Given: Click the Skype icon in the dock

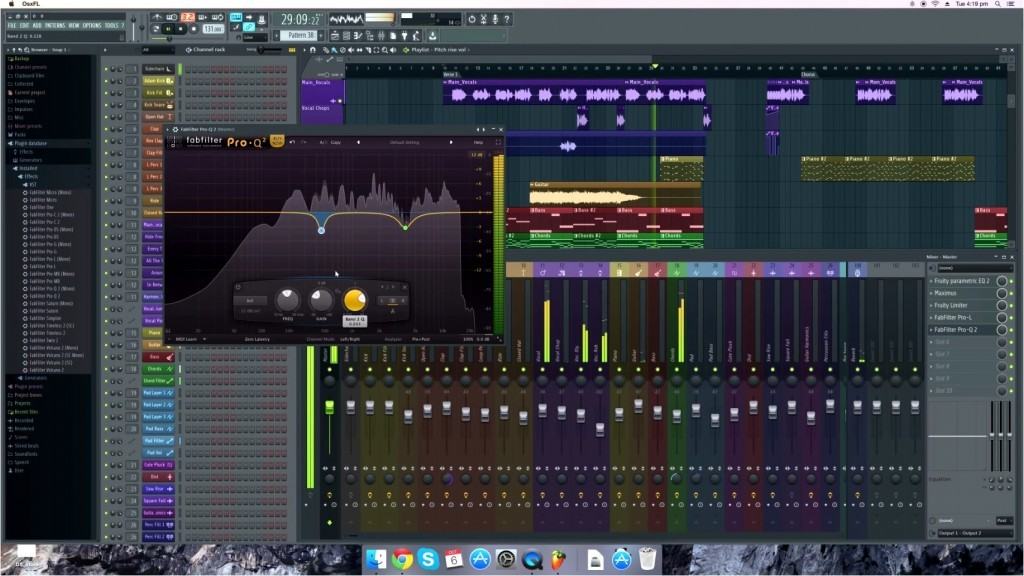Looking at the screenshot, I should [429, 559].
